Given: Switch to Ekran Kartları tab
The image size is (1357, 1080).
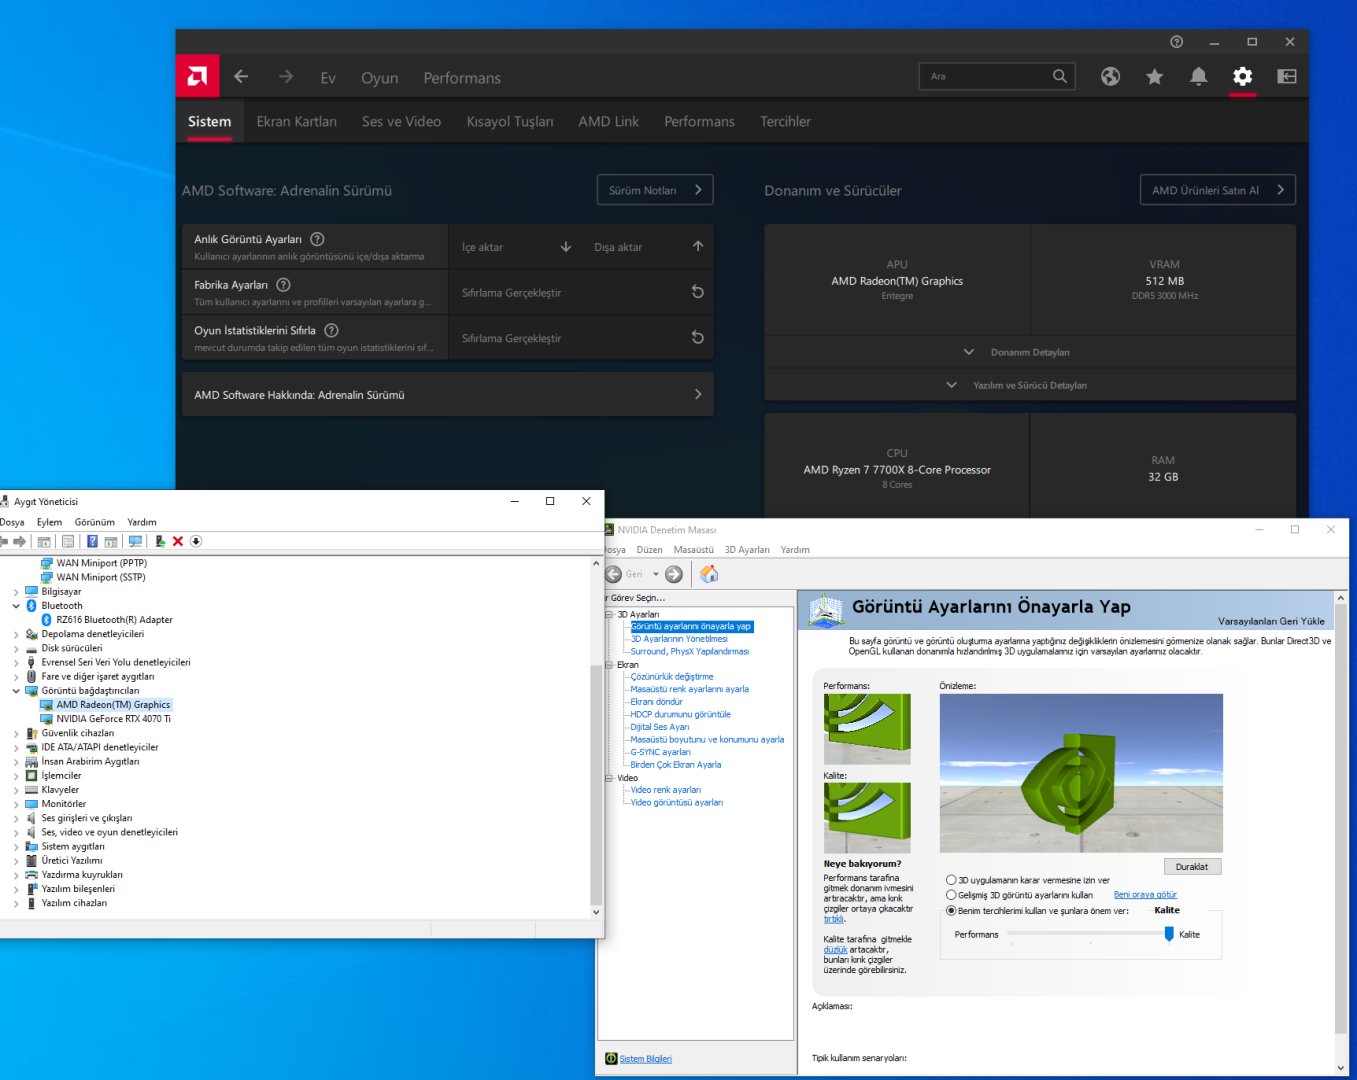Looking at the screenshot, I should coord(296,122).
